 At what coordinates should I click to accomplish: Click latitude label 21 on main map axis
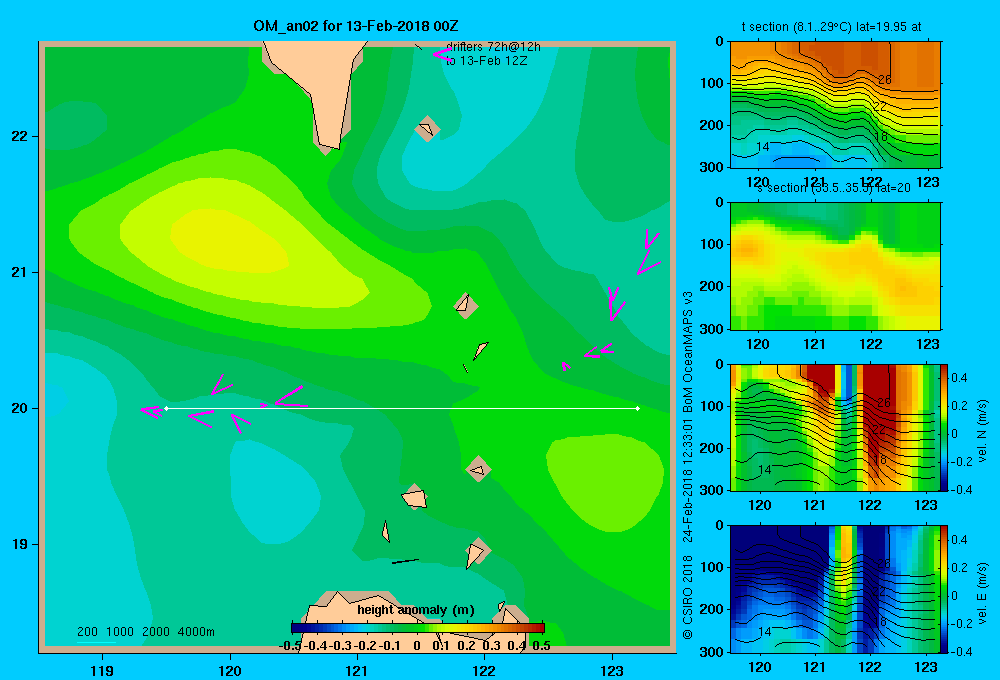point(20,272)
